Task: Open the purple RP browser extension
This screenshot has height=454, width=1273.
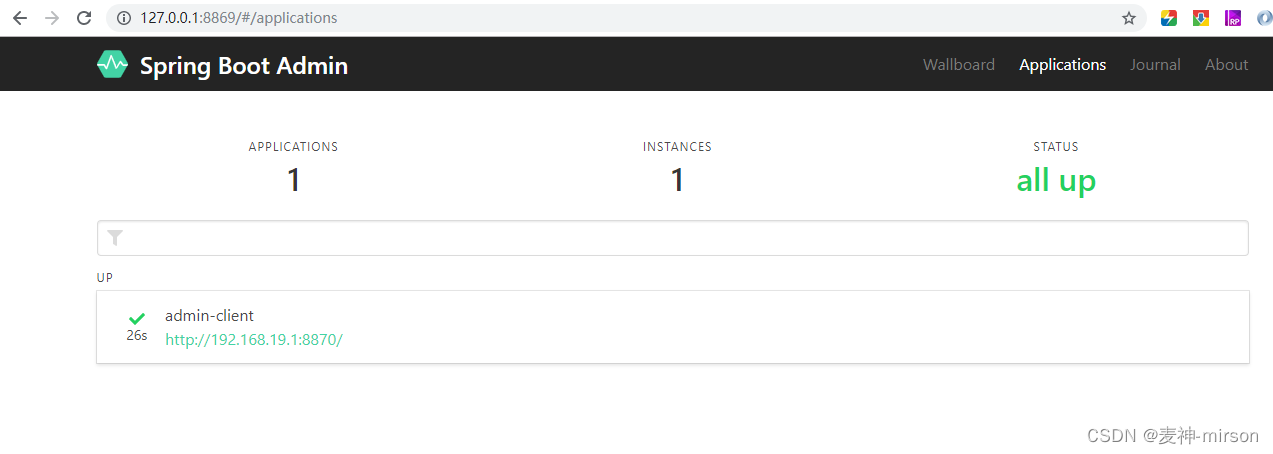Action: click(1233, 18)
